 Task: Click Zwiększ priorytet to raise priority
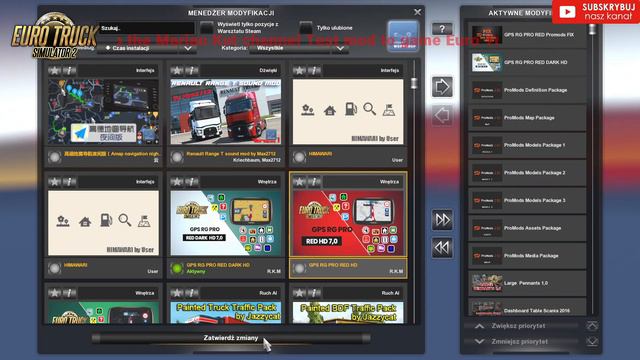522,326
